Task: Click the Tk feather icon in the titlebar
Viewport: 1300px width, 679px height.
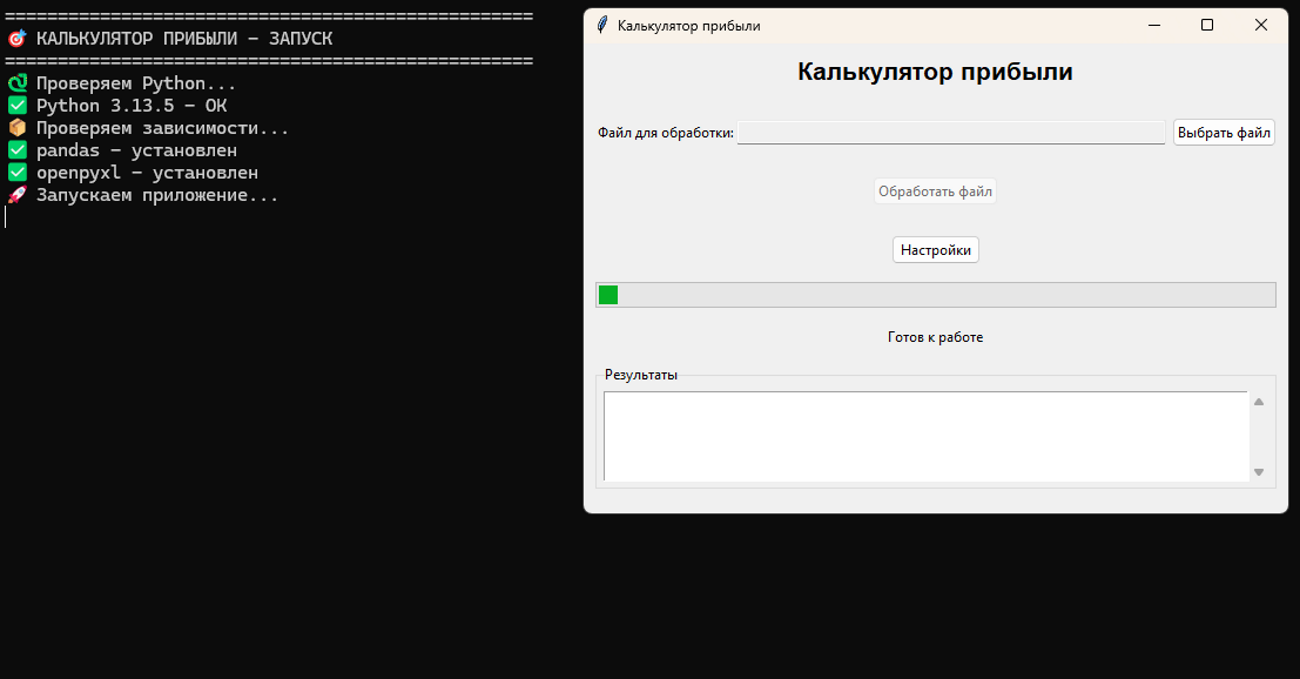Action: pos(601,25)
